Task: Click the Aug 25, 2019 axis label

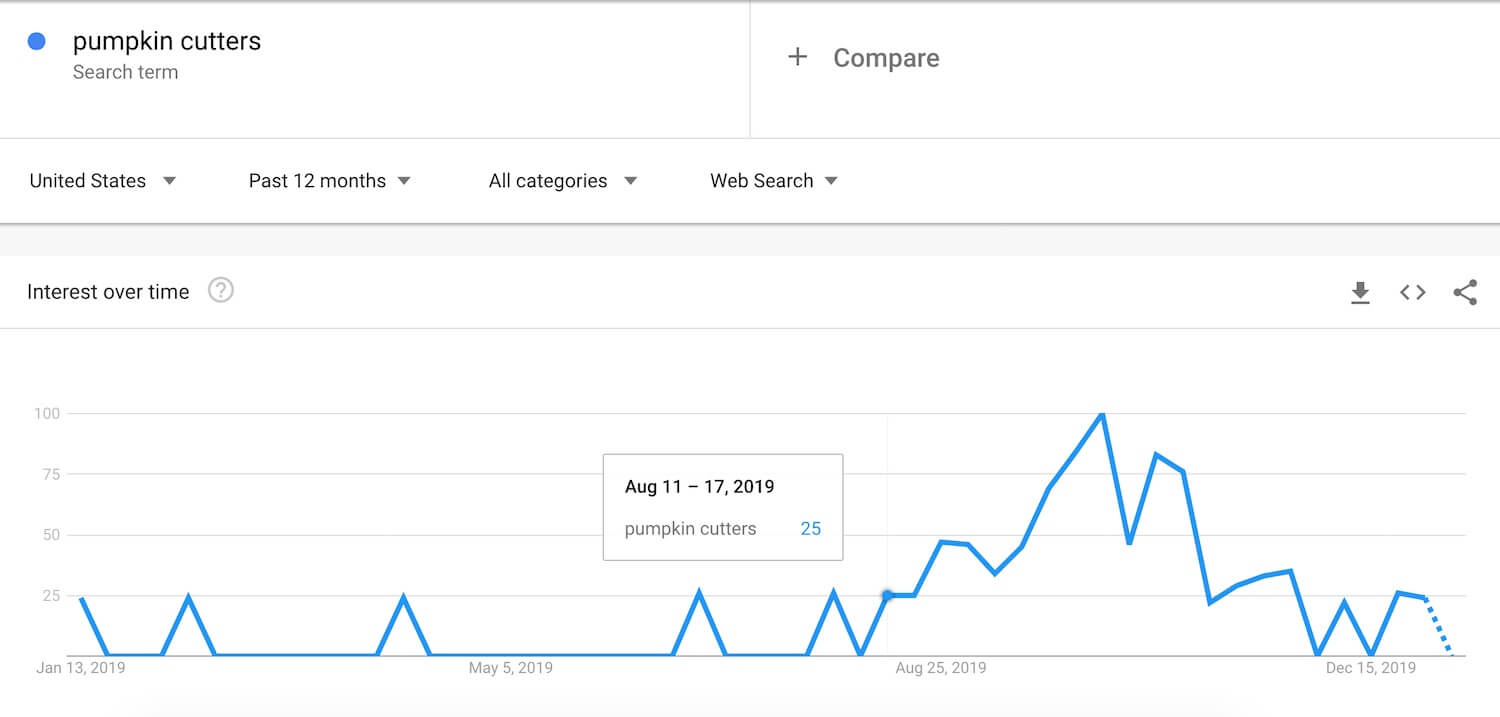Action: tap(940, 668)
